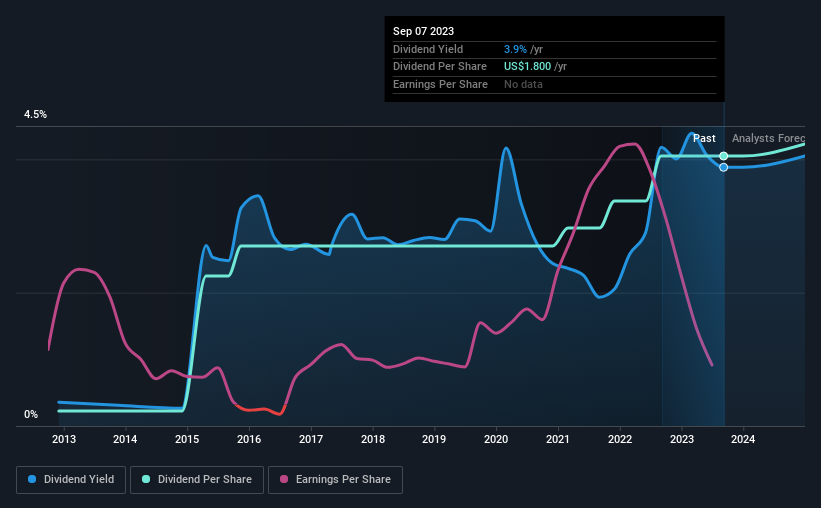Select the 2020 label on the x-axis
The width and height of the screenshot is (821, 508).
[x=496, y=439]
